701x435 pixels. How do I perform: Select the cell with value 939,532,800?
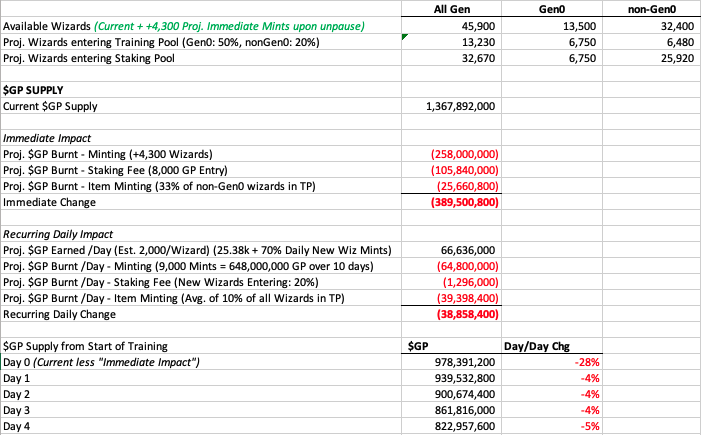452,379
